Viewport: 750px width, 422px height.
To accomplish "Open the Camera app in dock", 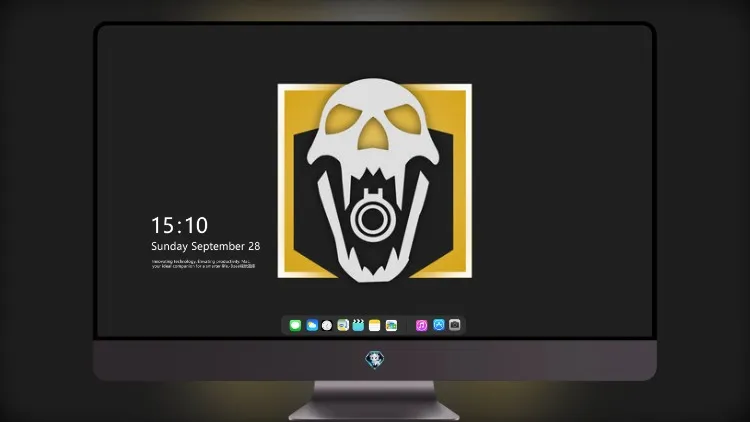I will tap(455, 325).
